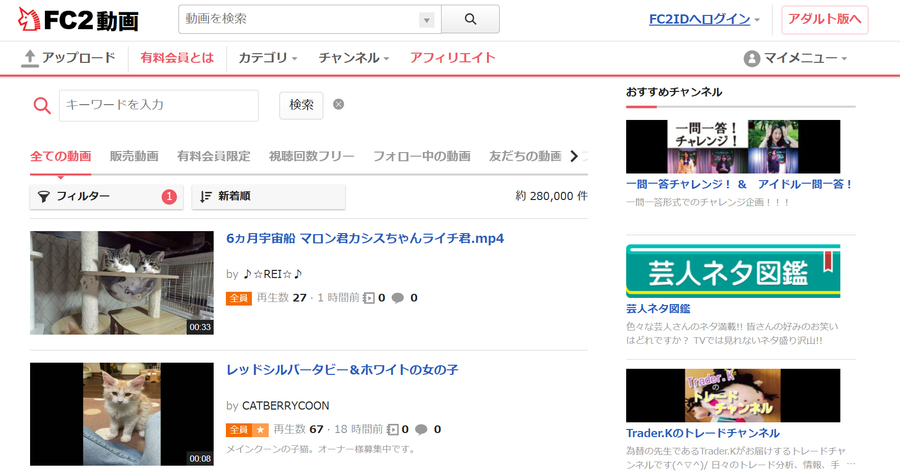Open the 芸人ネタ図鑑 channel link
The image size is (900, 476).
tap(658, 309)
